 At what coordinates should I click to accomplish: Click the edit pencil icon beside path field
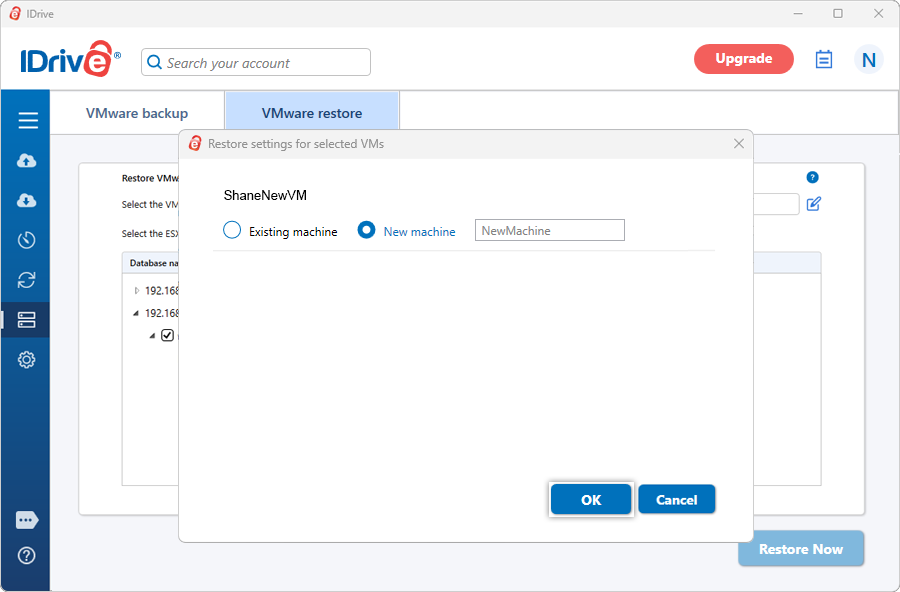(813, 204)
